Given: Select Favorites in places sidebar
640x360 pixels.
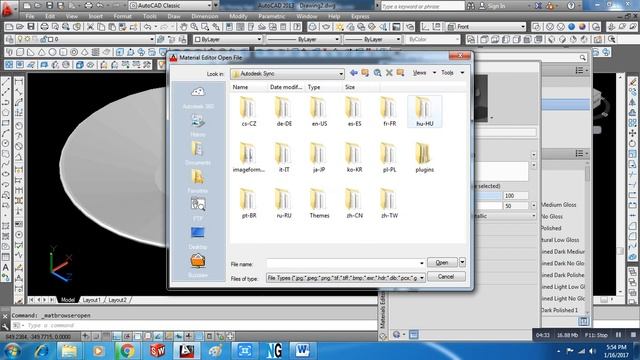Looking at the screenshot, I should 198,182.
